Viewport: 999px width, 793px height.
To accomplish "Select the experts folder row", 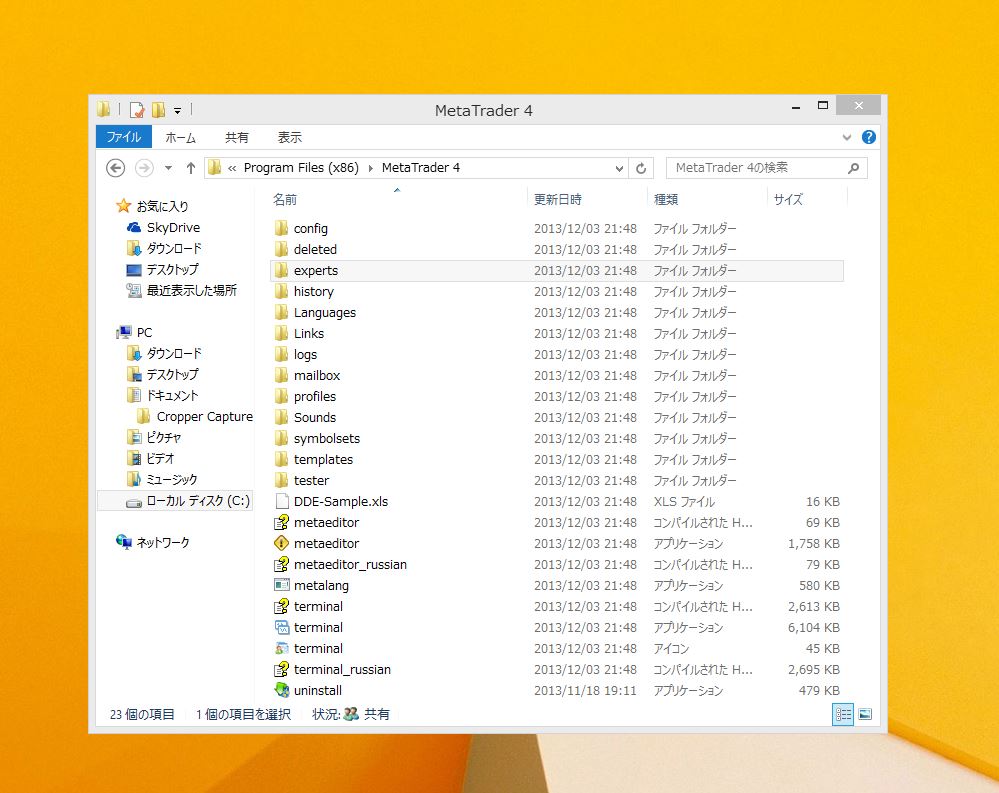I will coord(557,271).
